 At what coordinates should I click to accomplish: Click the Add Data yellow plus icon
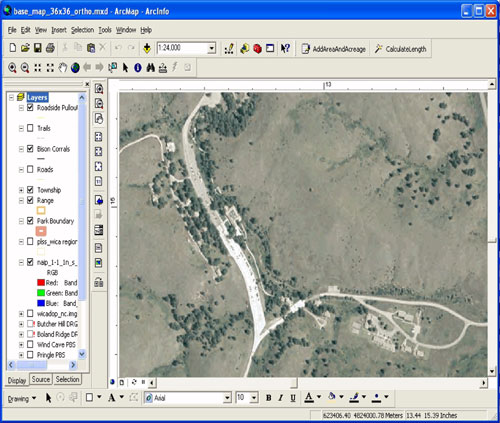[147, 48]
